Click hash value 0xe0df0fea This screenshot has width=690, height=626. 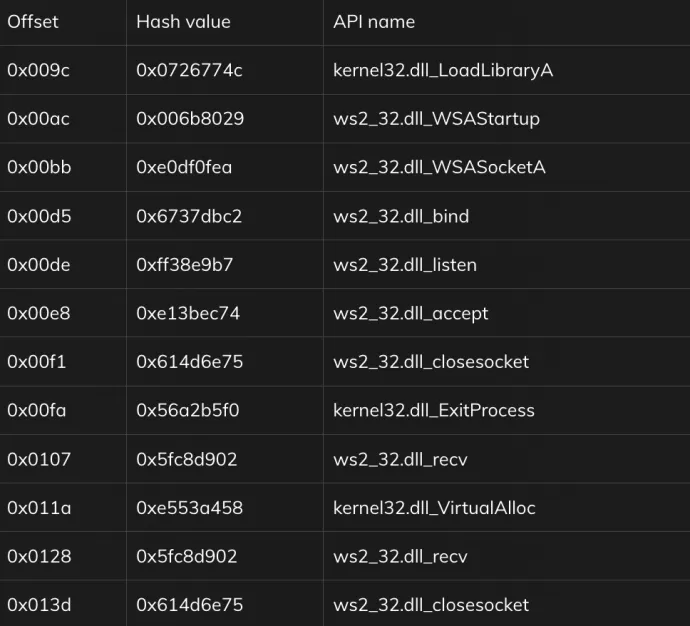coord(184,167)
